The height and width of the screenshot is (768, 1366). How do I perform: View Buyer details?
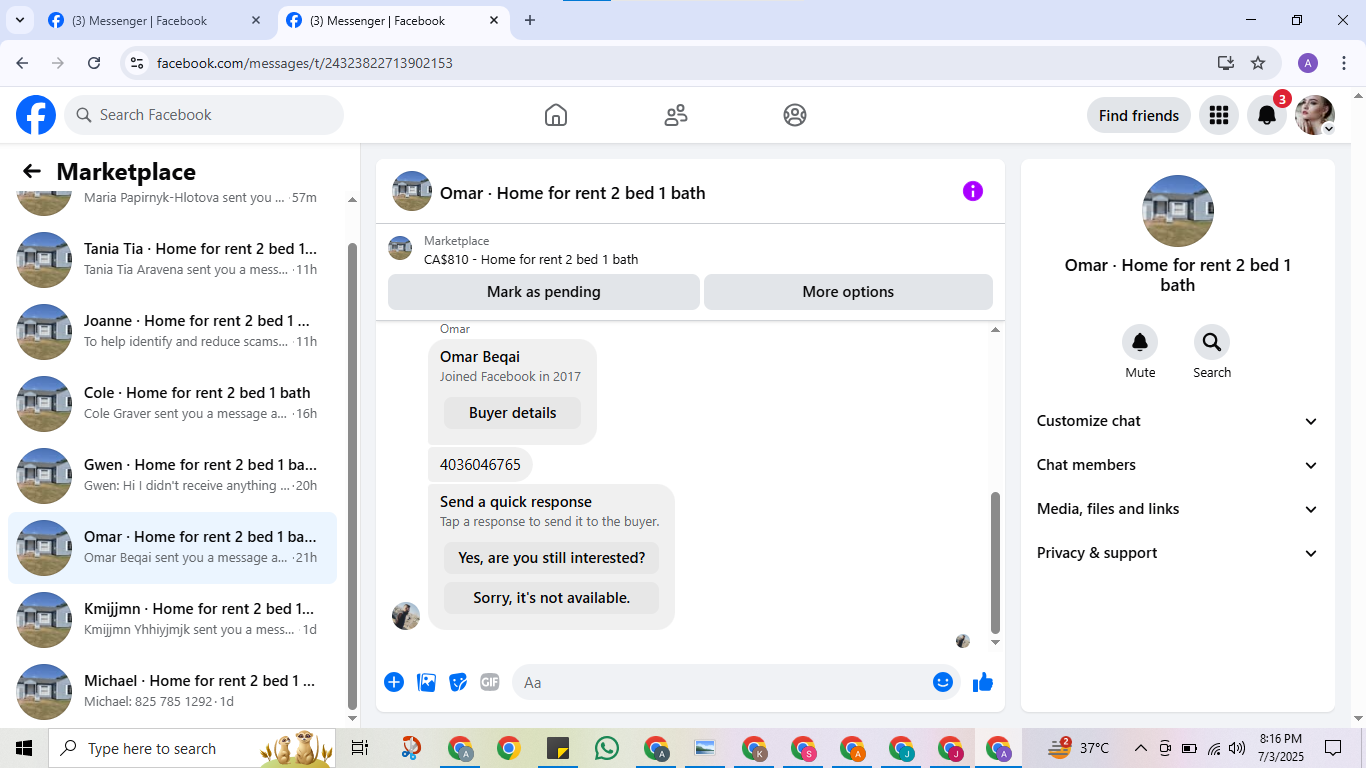point(512,413)
